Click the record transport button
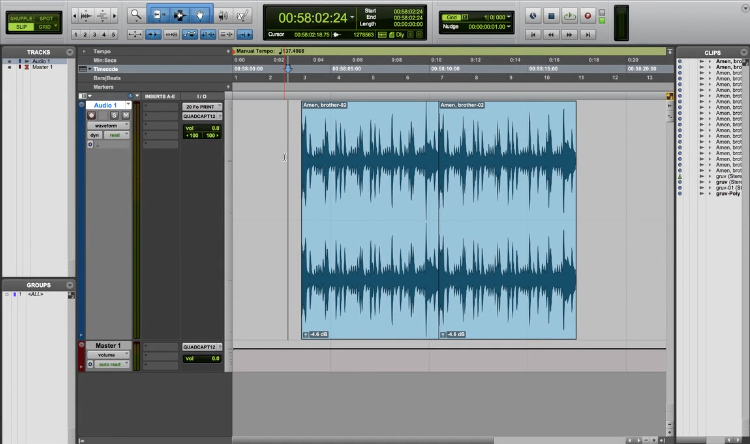Viewport: 750px width, 444px height. click(x=587, y=16)
